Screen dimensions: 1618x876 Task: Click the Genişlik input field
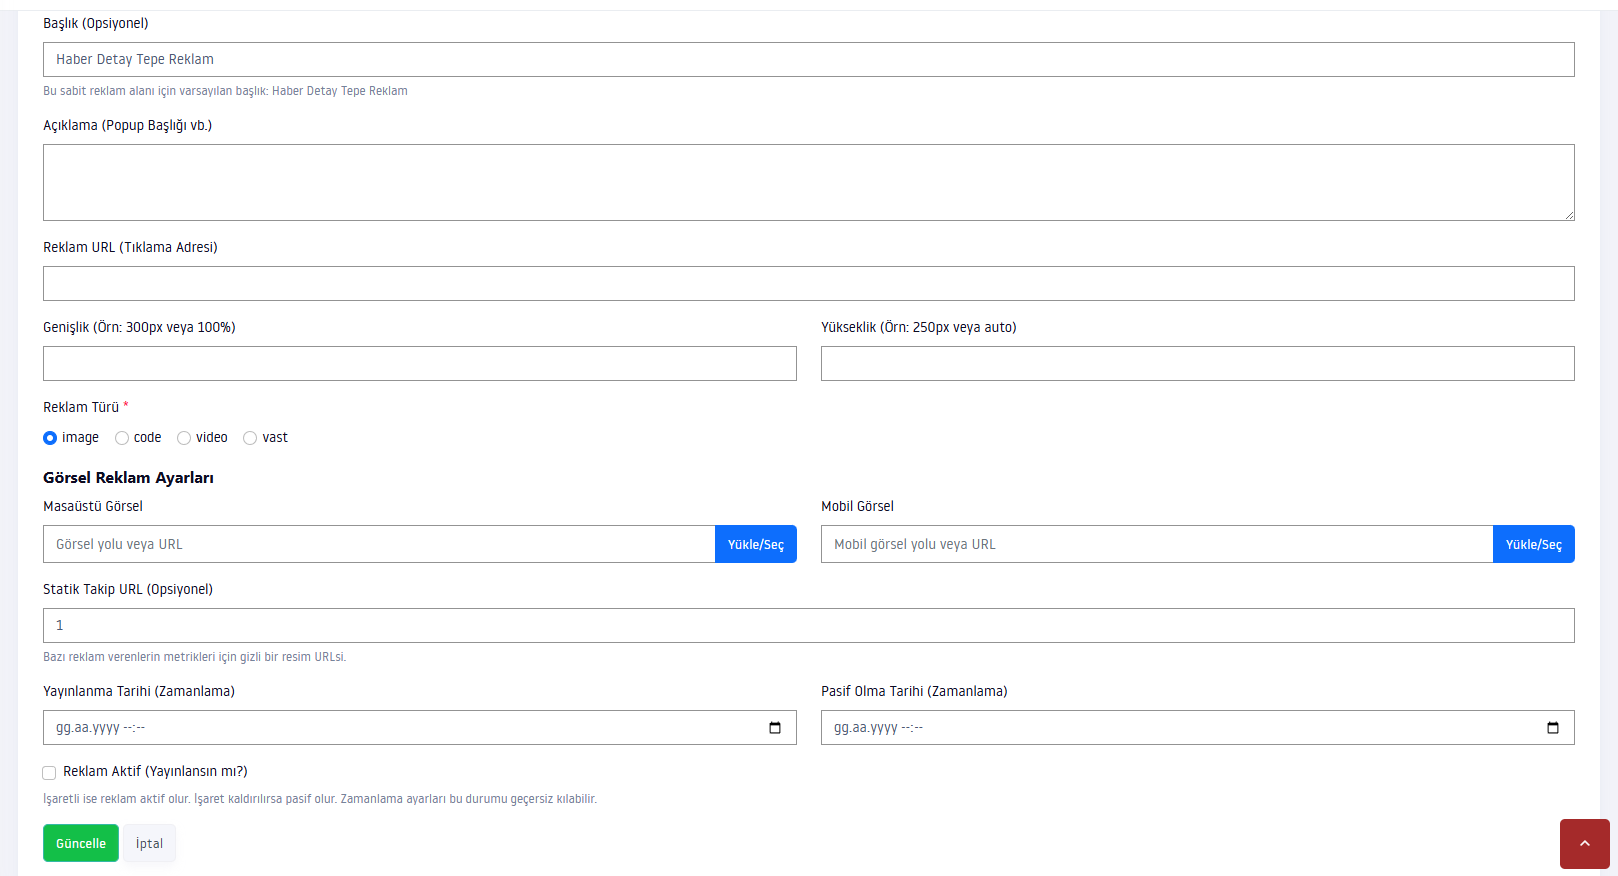tap(420, 363)
